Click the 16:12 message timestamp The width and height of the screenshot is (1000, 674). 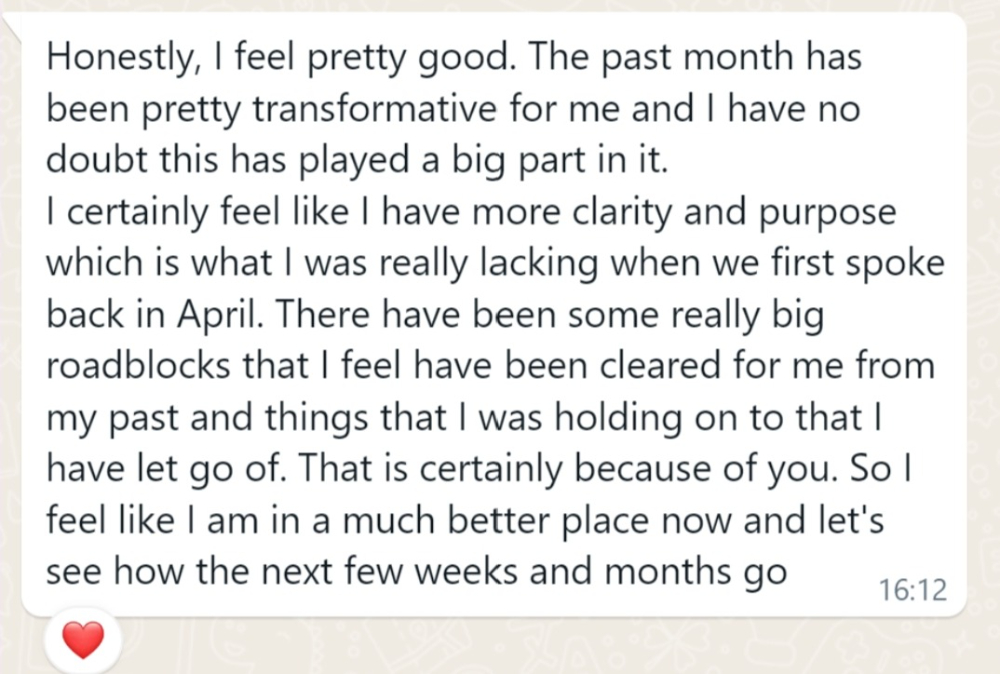(x=913, y=590)
